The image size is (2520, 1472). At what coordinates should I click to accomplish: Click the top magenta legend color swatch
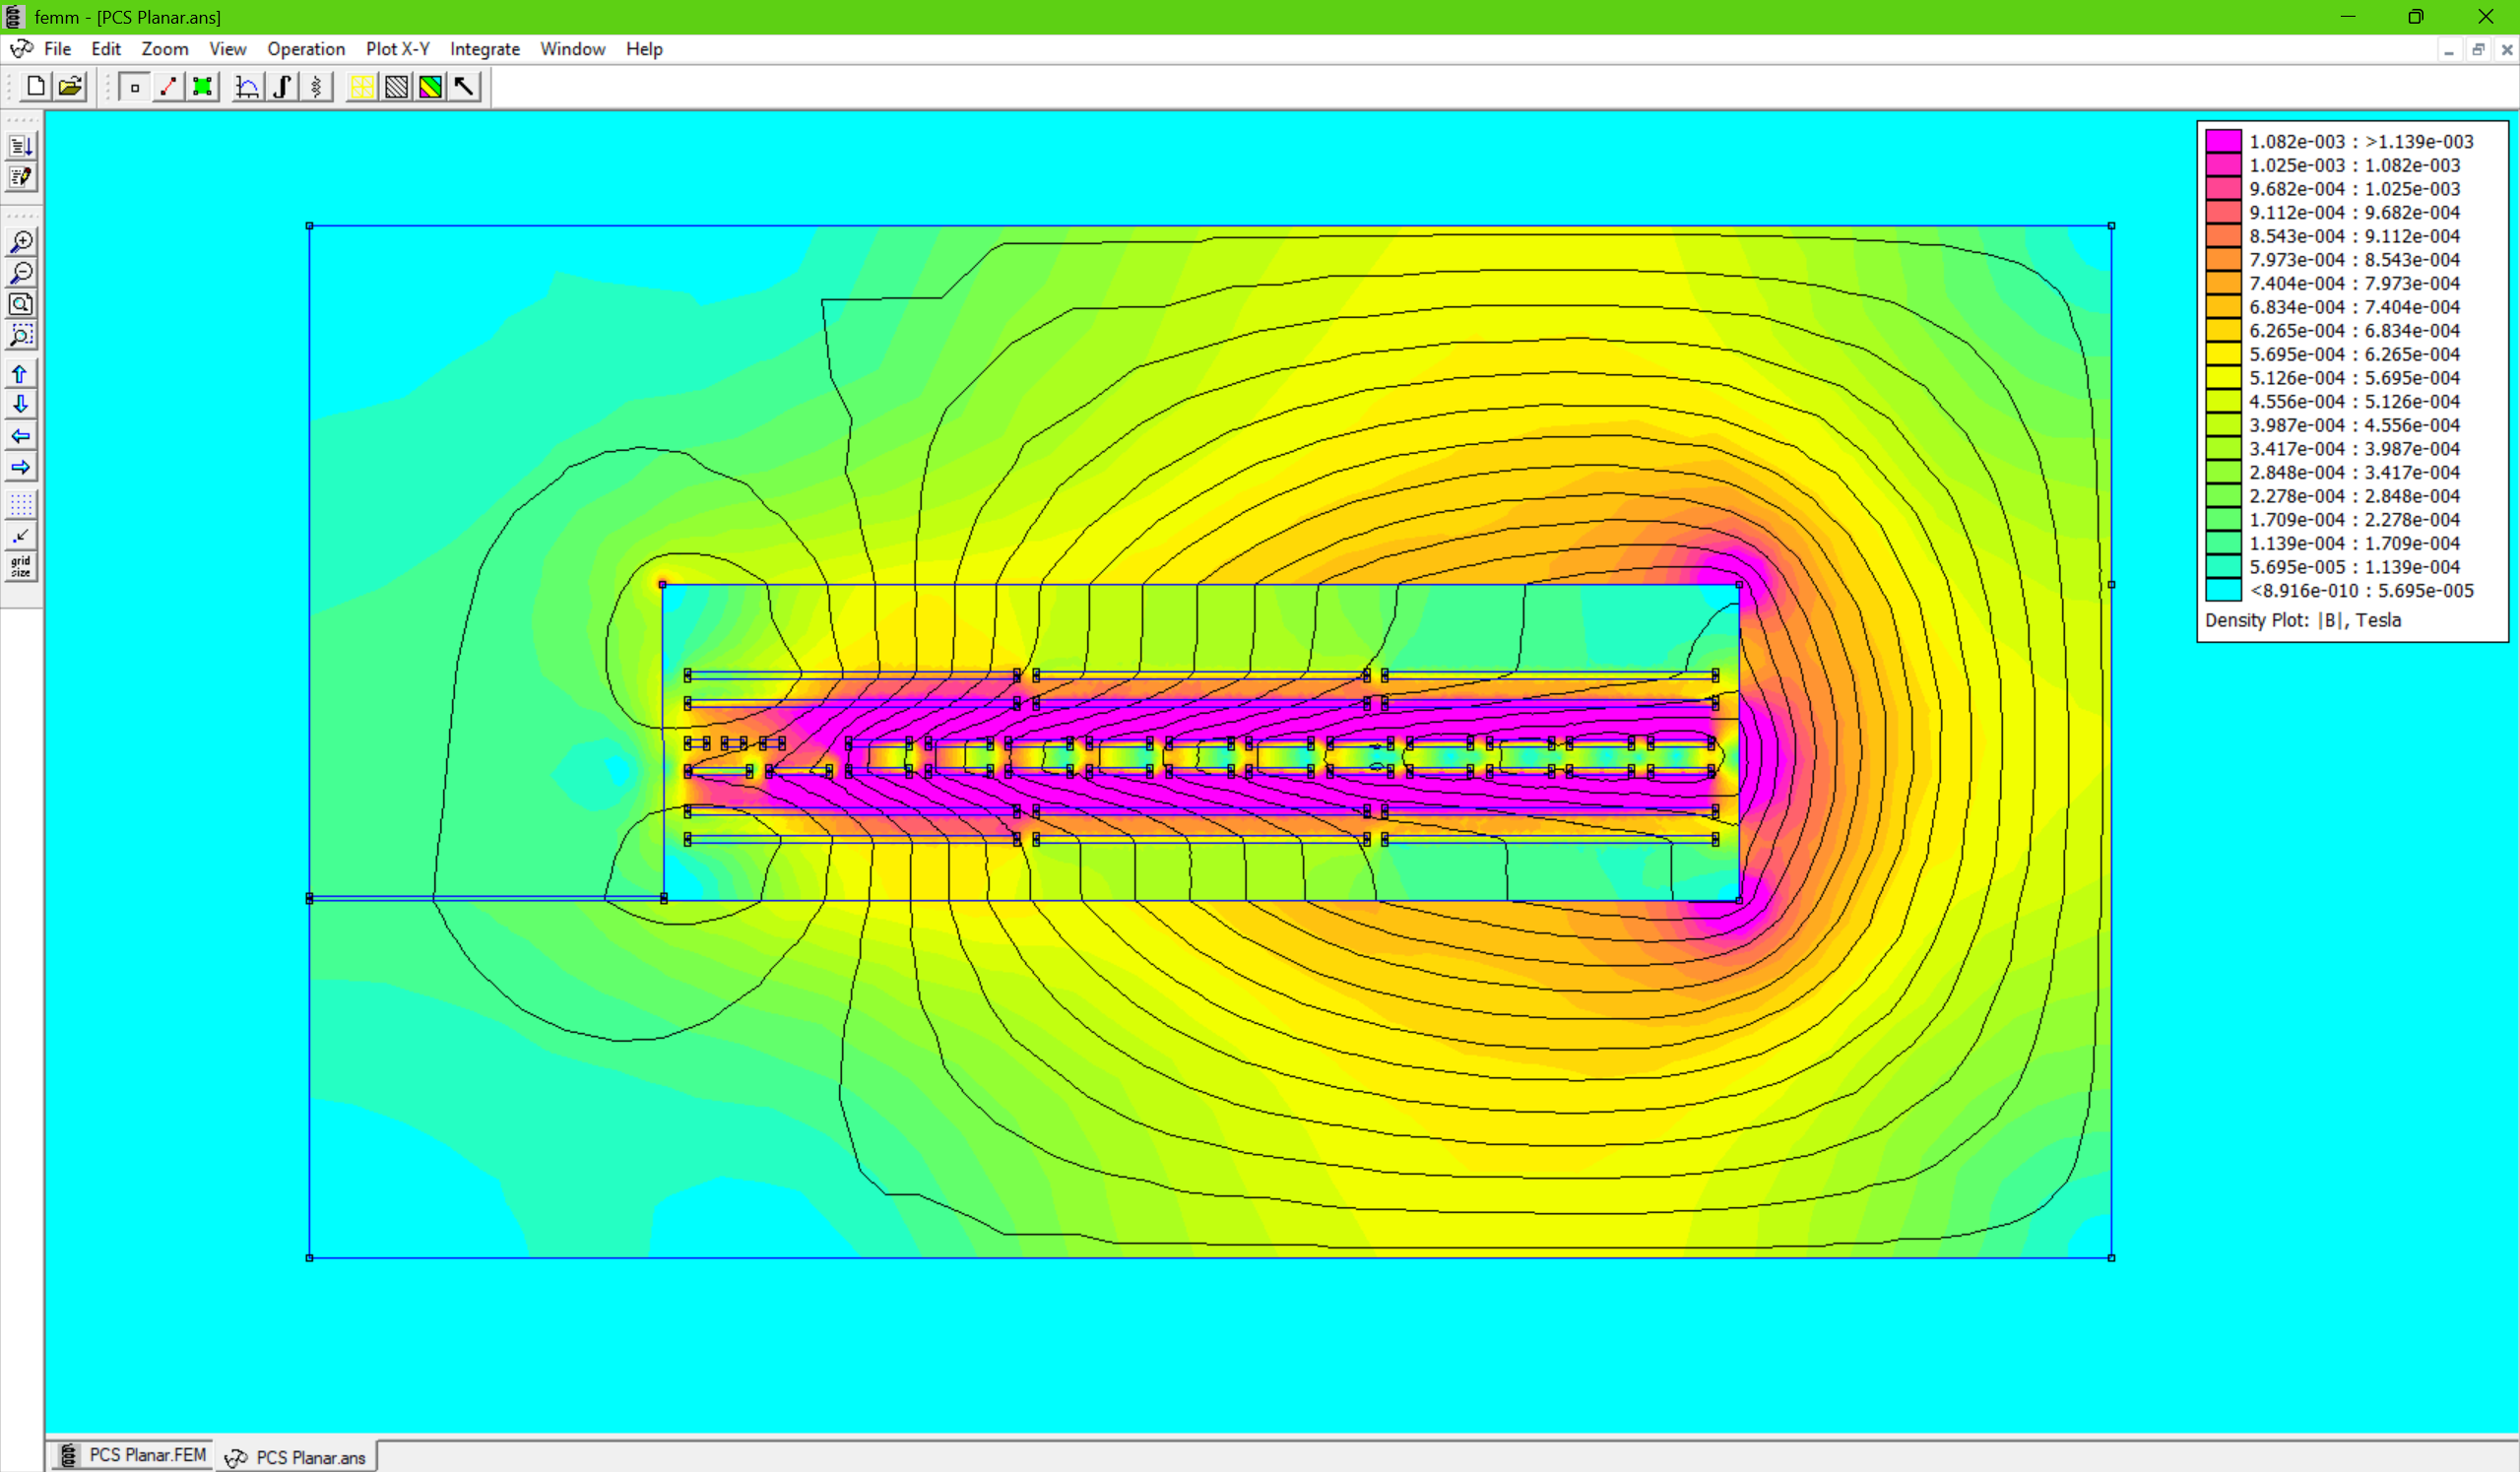pos(2222,141)
